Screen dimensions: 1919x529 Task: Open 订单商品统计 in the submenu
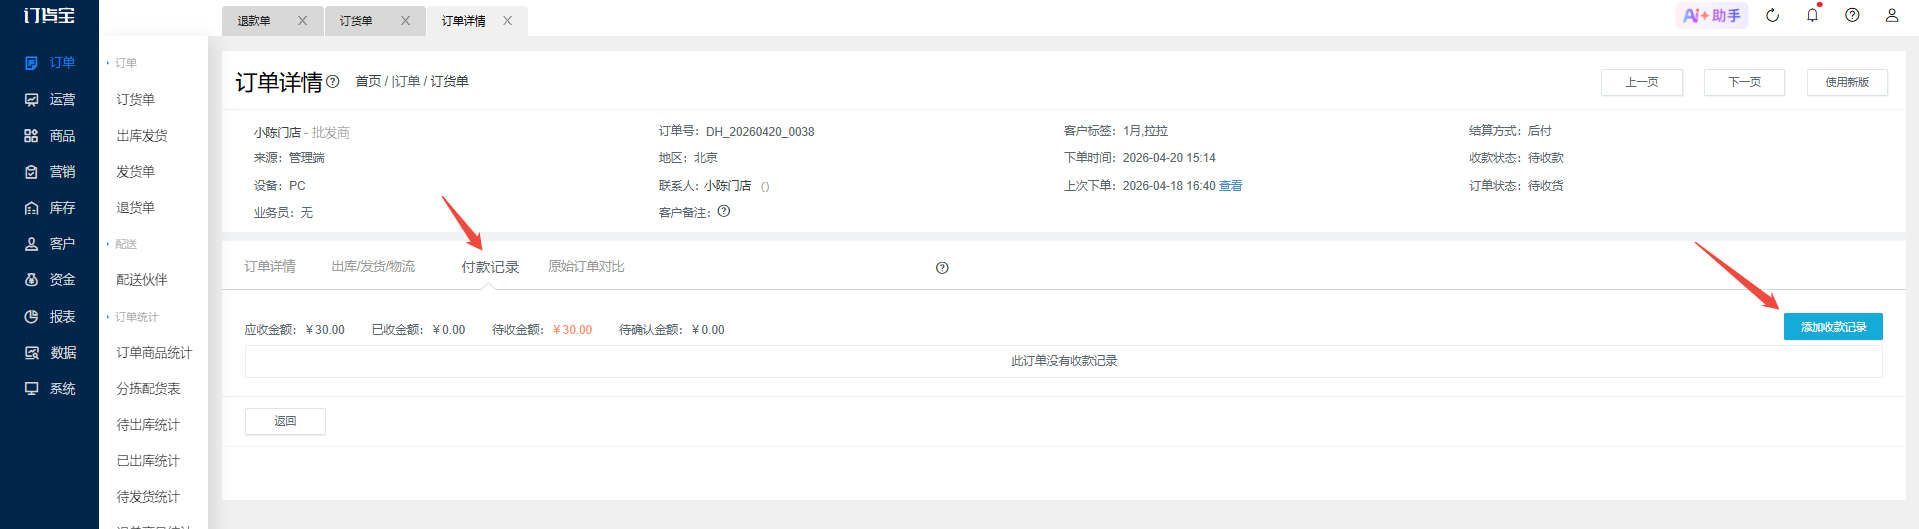click(x=154, y=353)
